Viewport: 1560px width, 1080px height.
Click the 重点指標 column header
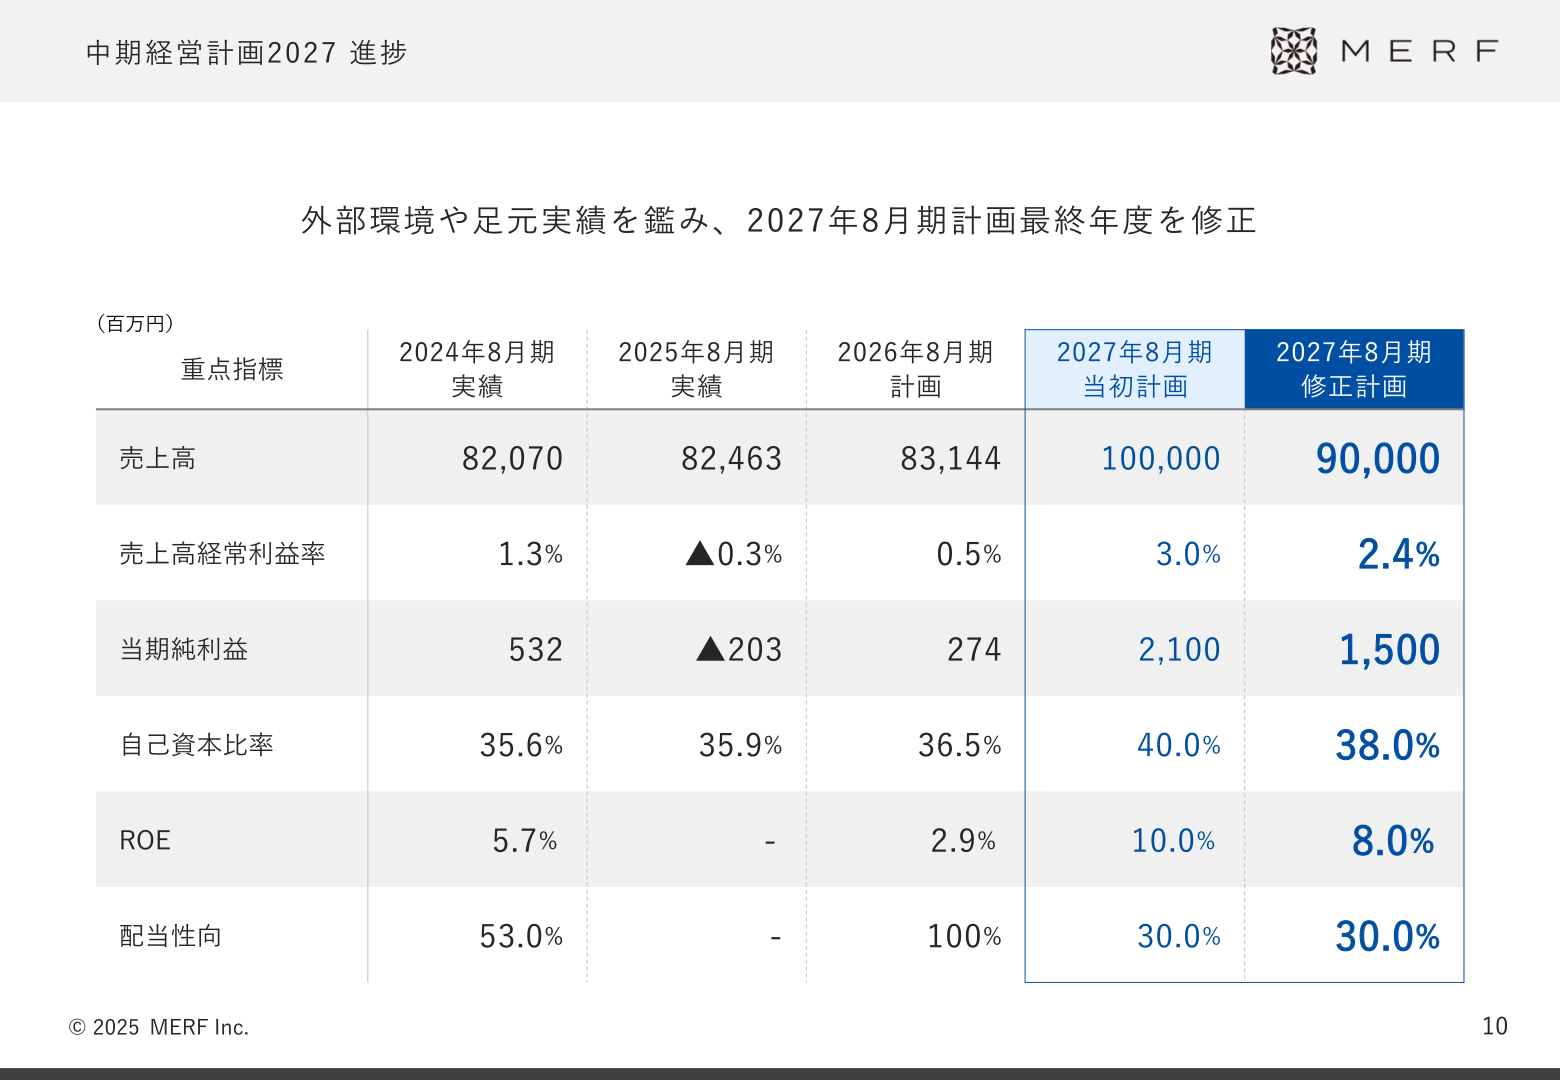tap(232, 369)
